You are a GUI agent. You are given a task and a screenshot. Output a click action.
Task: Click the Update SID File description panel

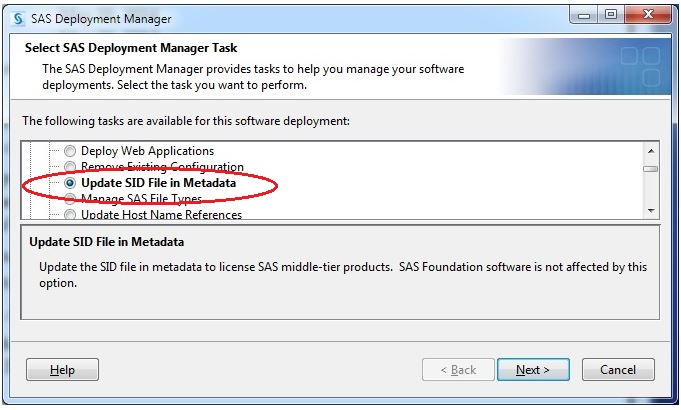click(340, 272)
